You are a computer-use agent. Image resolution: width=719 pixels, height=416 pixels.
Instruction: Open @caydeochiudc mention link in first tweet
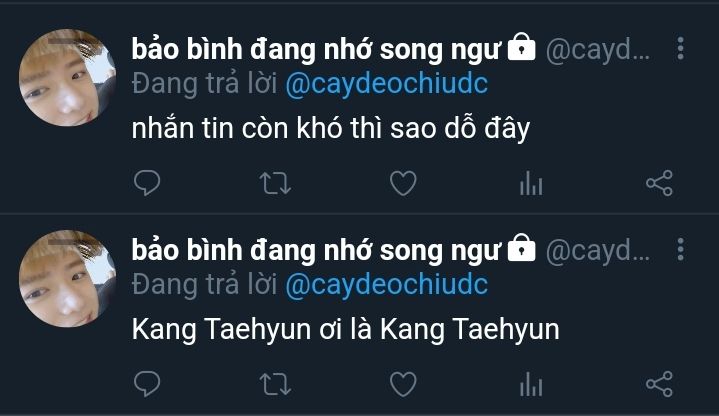(x=386, y=84)
